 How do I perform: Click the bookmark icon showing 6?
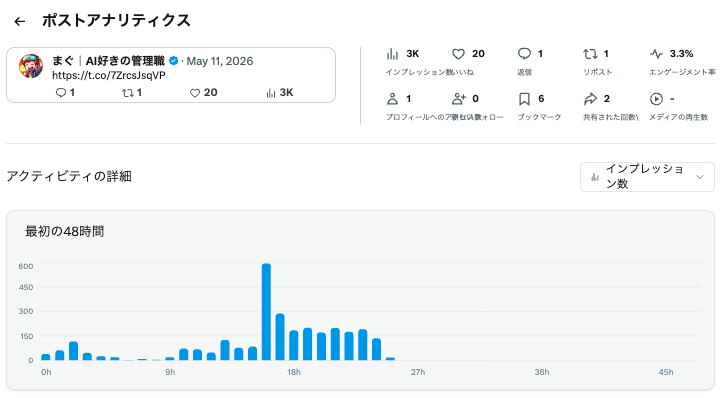point(524,99)
